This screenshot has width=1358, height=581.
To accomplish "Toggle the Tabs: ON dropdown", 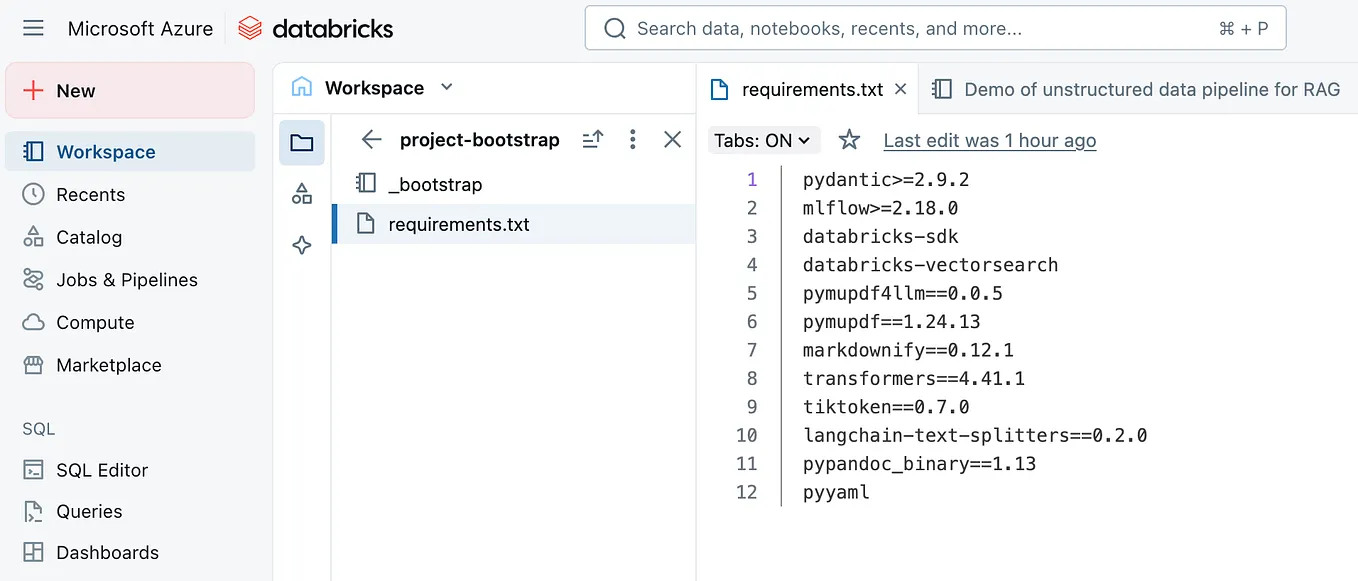I will pos(763,141).
